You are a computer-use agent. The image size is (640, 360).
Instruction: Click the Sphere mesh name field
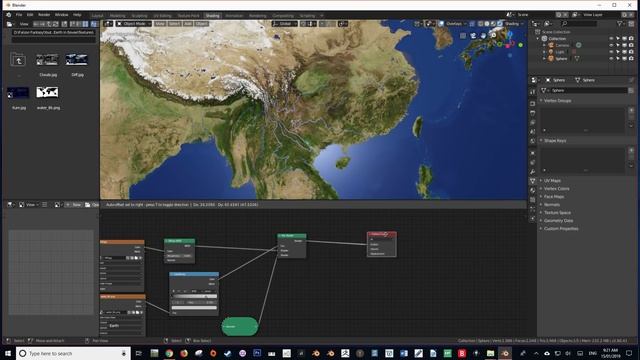pos(588,90)
